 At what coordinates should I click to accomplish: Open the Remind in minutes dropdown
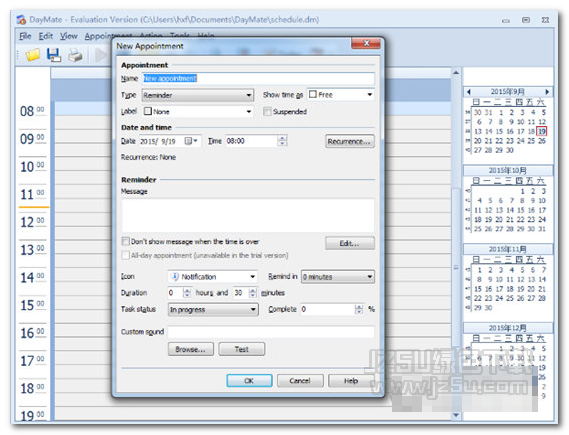click(338, 277)
